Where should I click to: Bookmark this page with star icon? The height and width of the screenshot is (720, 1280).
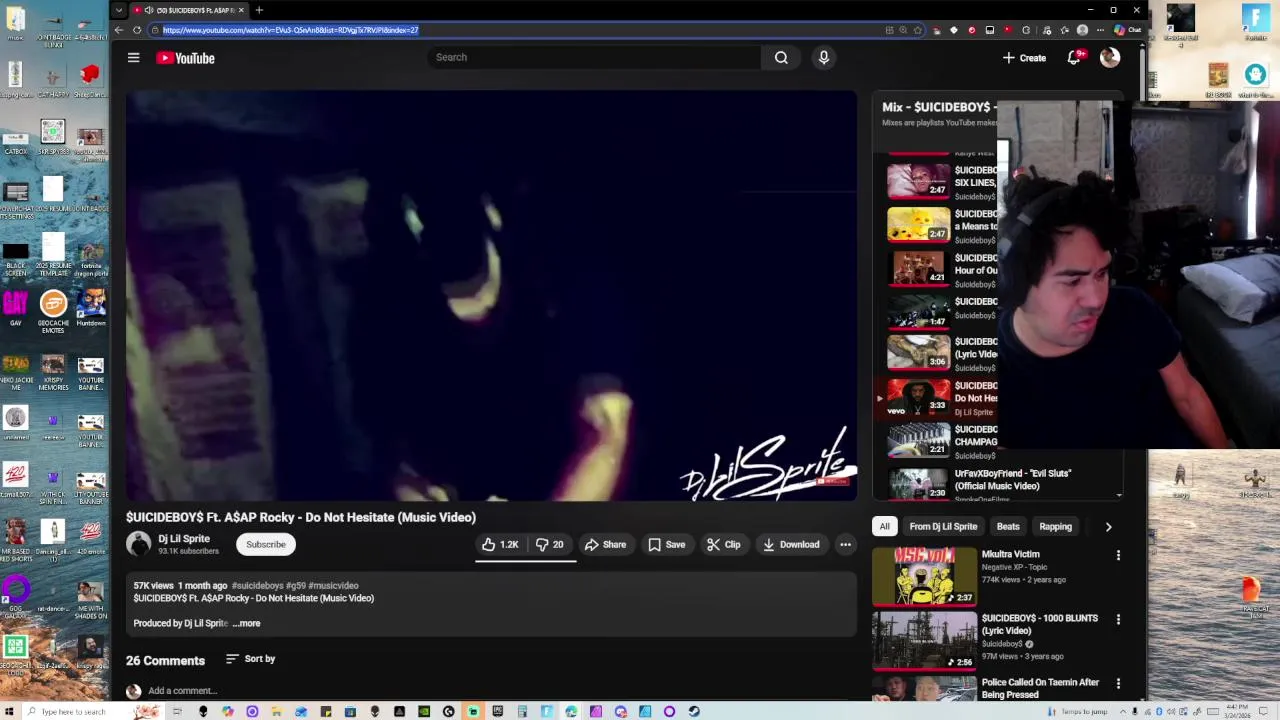click(917, 30)
